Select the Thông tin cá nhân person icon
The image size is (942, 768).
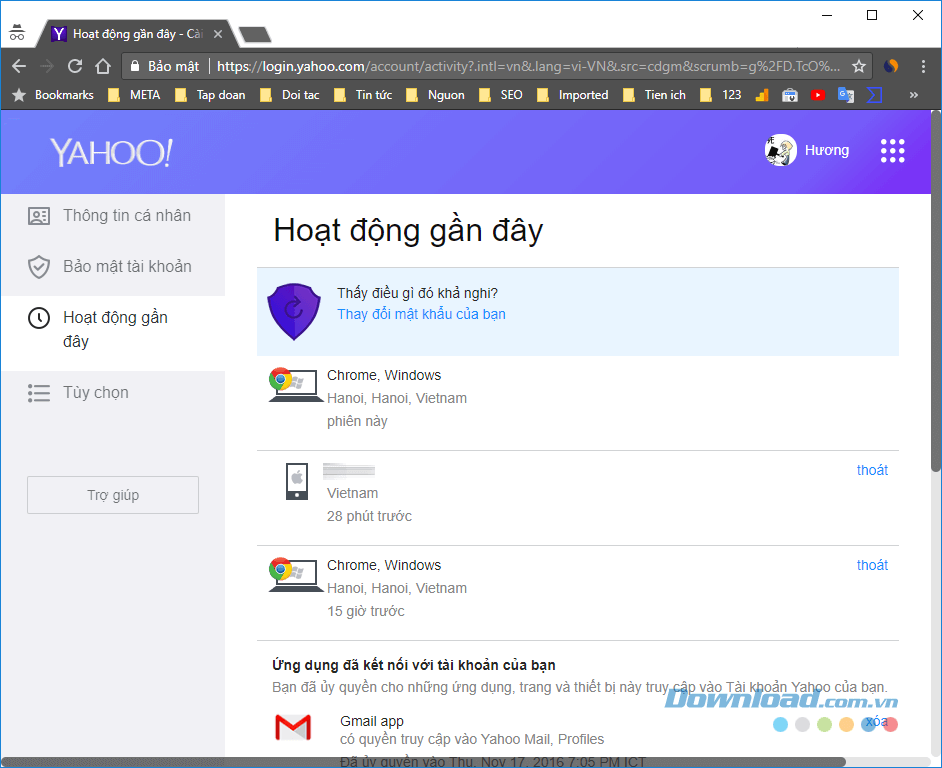tap(39, 215)
